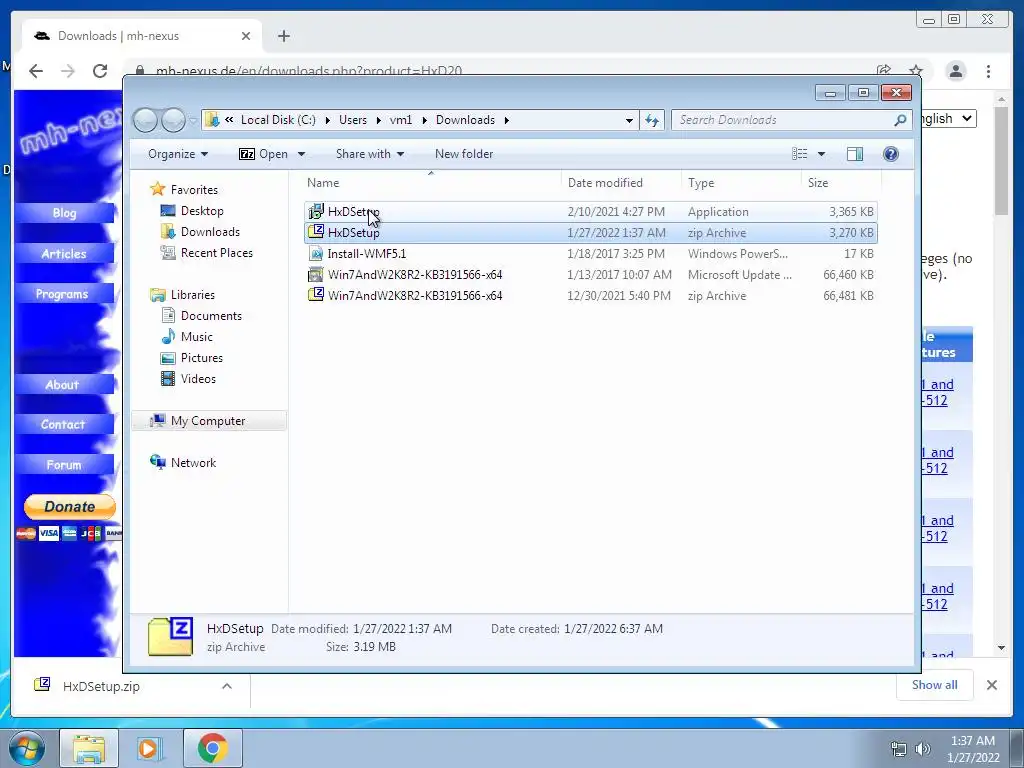Image resolution: width=1024 pixels, height=768 pixels.
Task: Click Local Disk (C:) in breadcrumb
Action: click(x=278, y=120)
